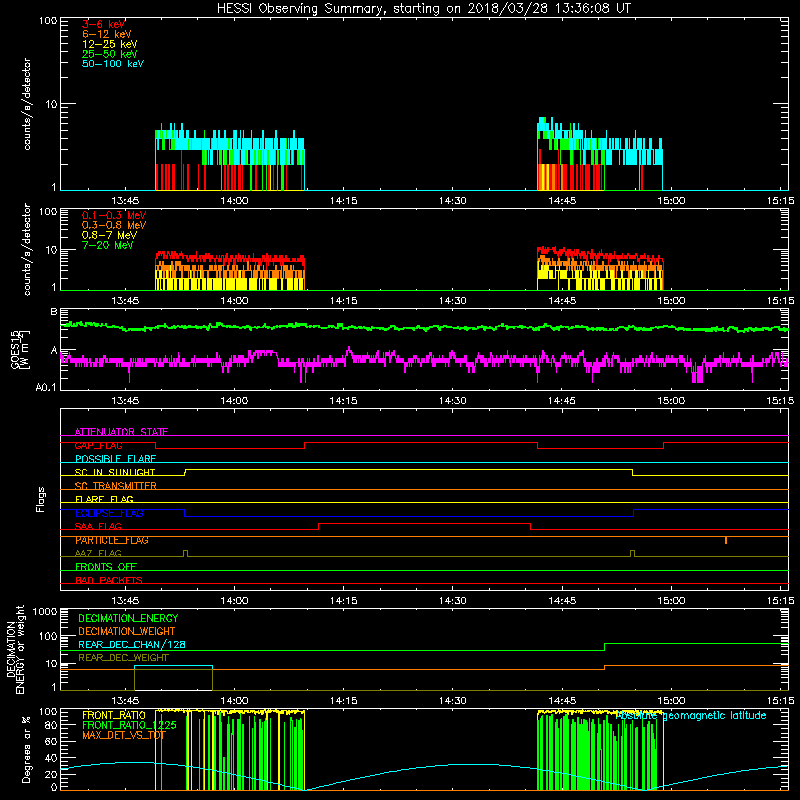Screen dimensions: 800x800
Task: Click the MAX_DET_VS_TOT legend label
Action: coord(124,735)
